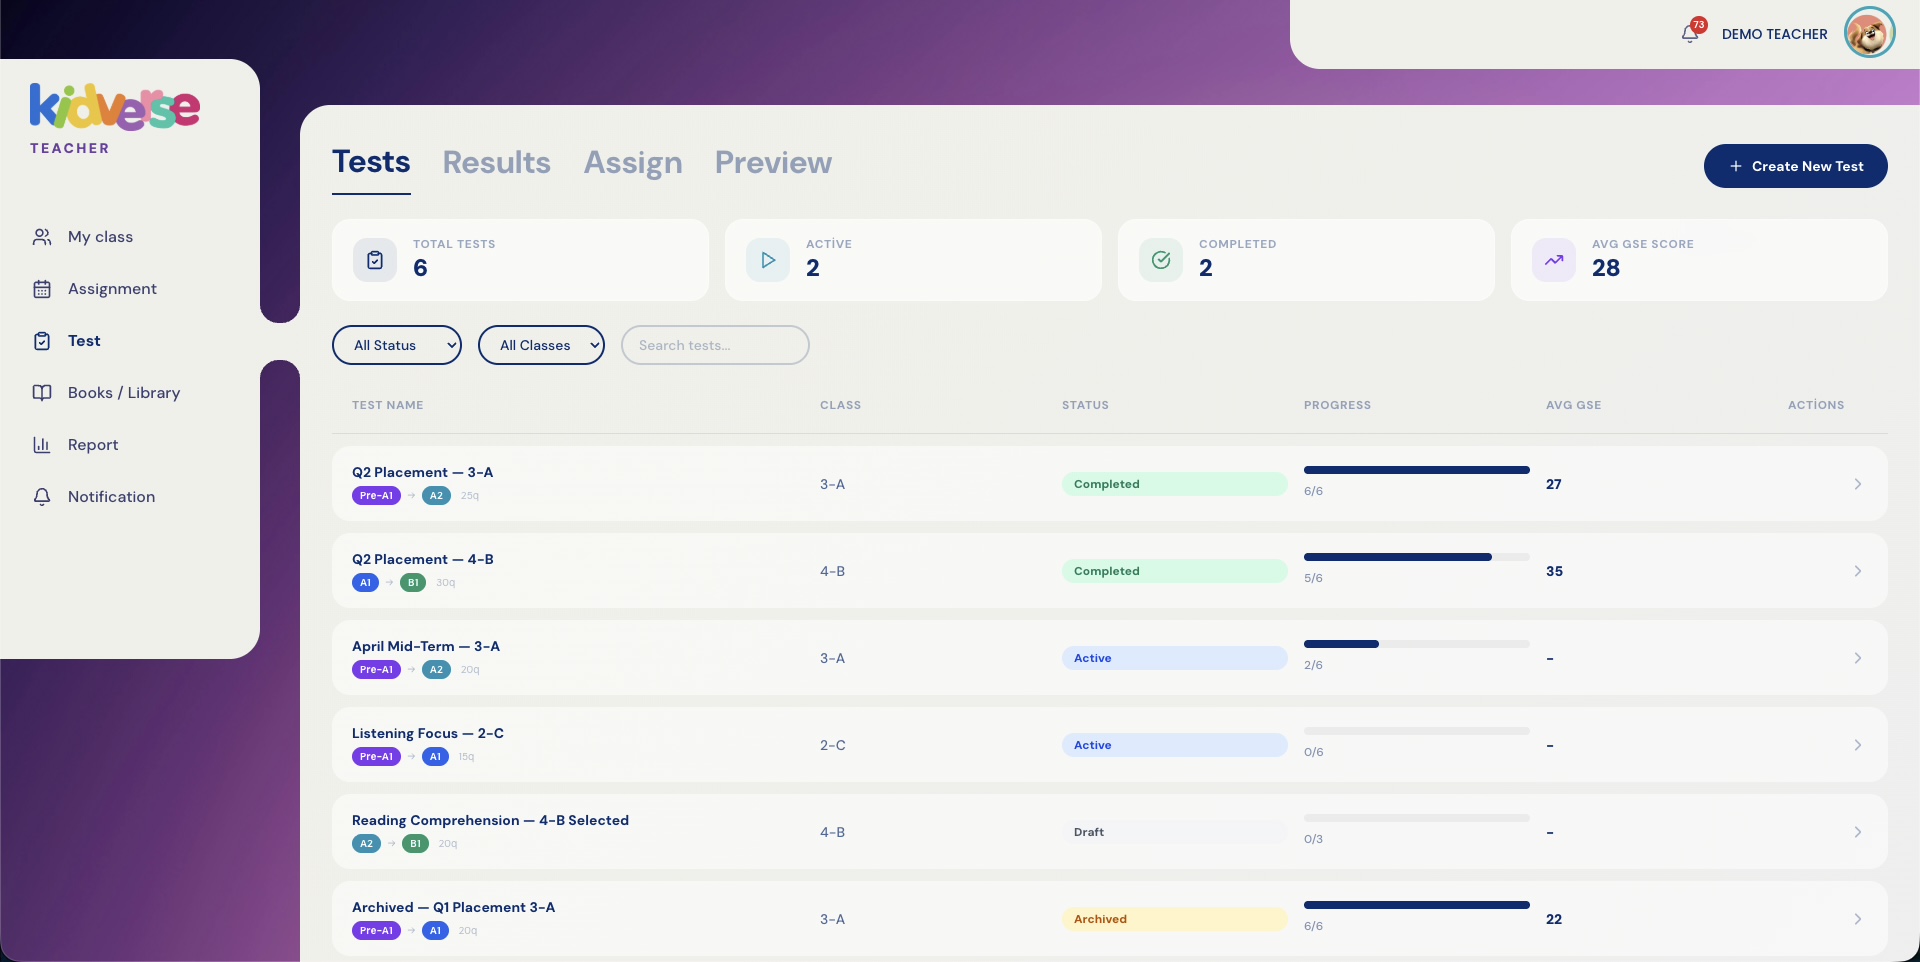Click the Avg GSE Score trend icon
1920x962 pixels.
point(1554,261)
